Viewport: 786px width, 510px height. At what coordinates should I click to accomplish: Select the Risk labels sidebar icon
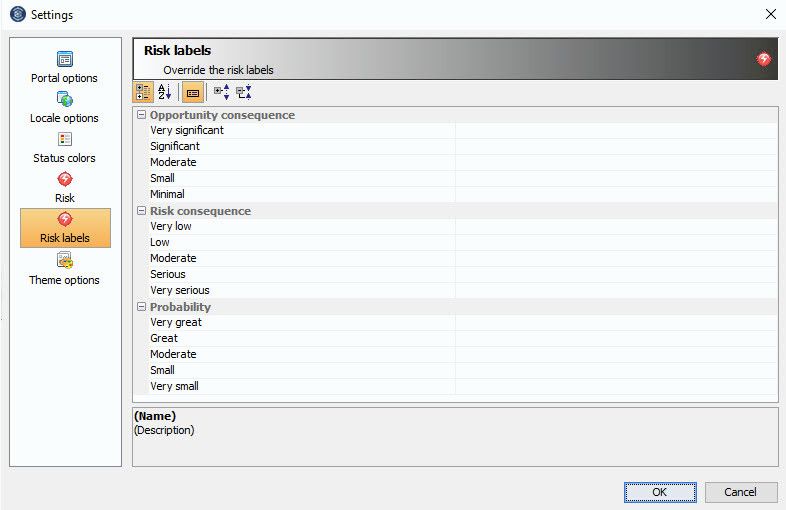tap(65, 219)
